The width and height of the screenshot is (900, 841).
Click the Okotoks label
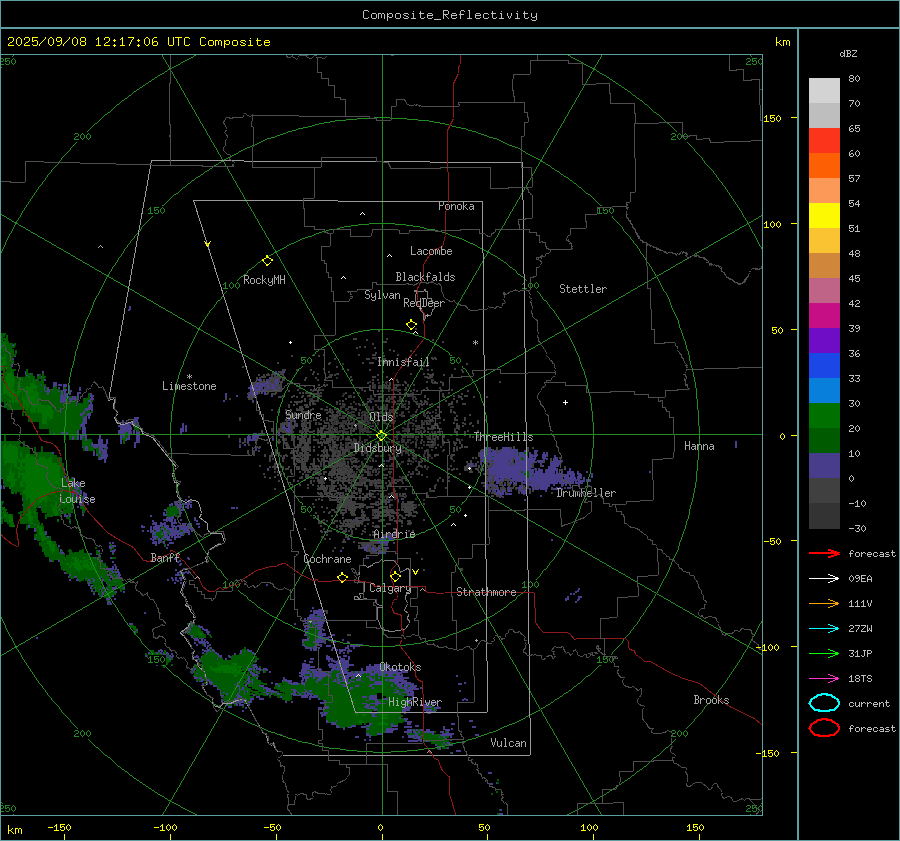[x=401, y=667]
